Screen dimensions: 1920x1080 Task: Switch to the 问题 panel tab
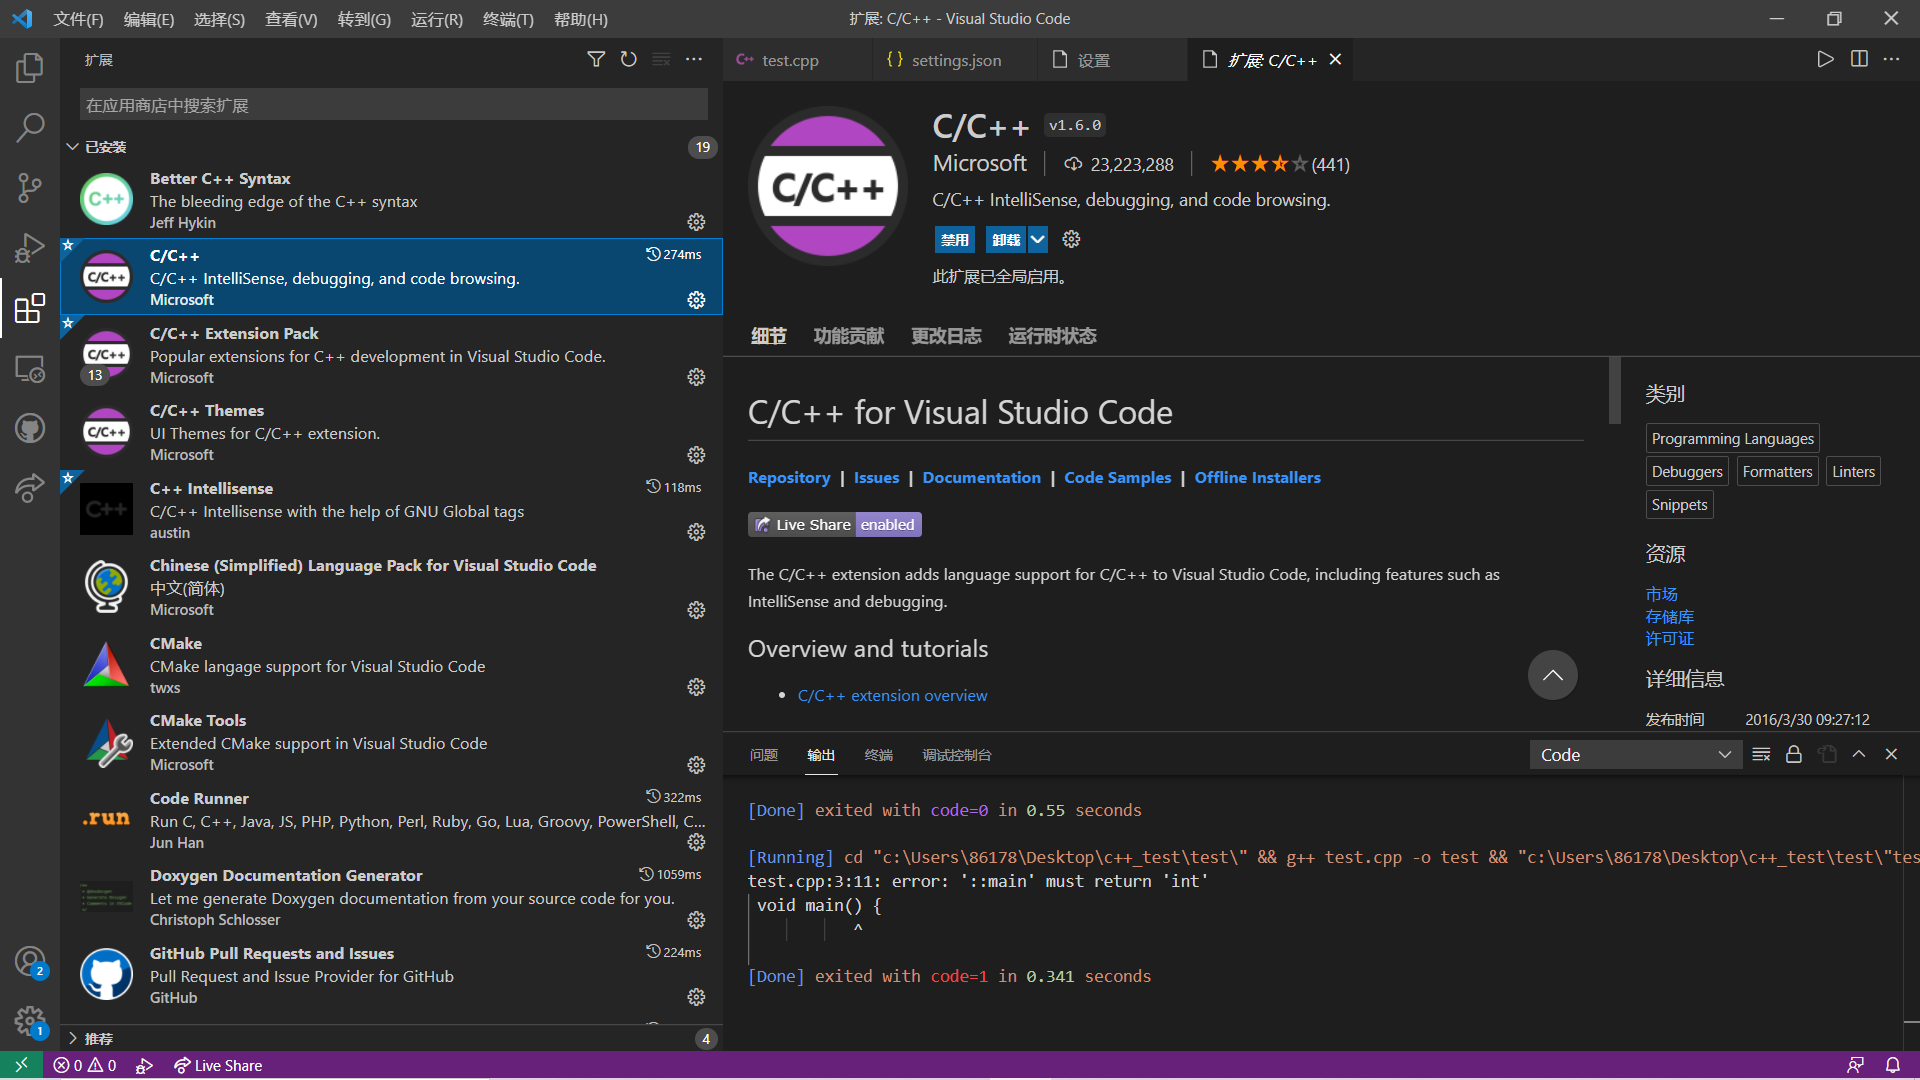click(x=764, y=755)
